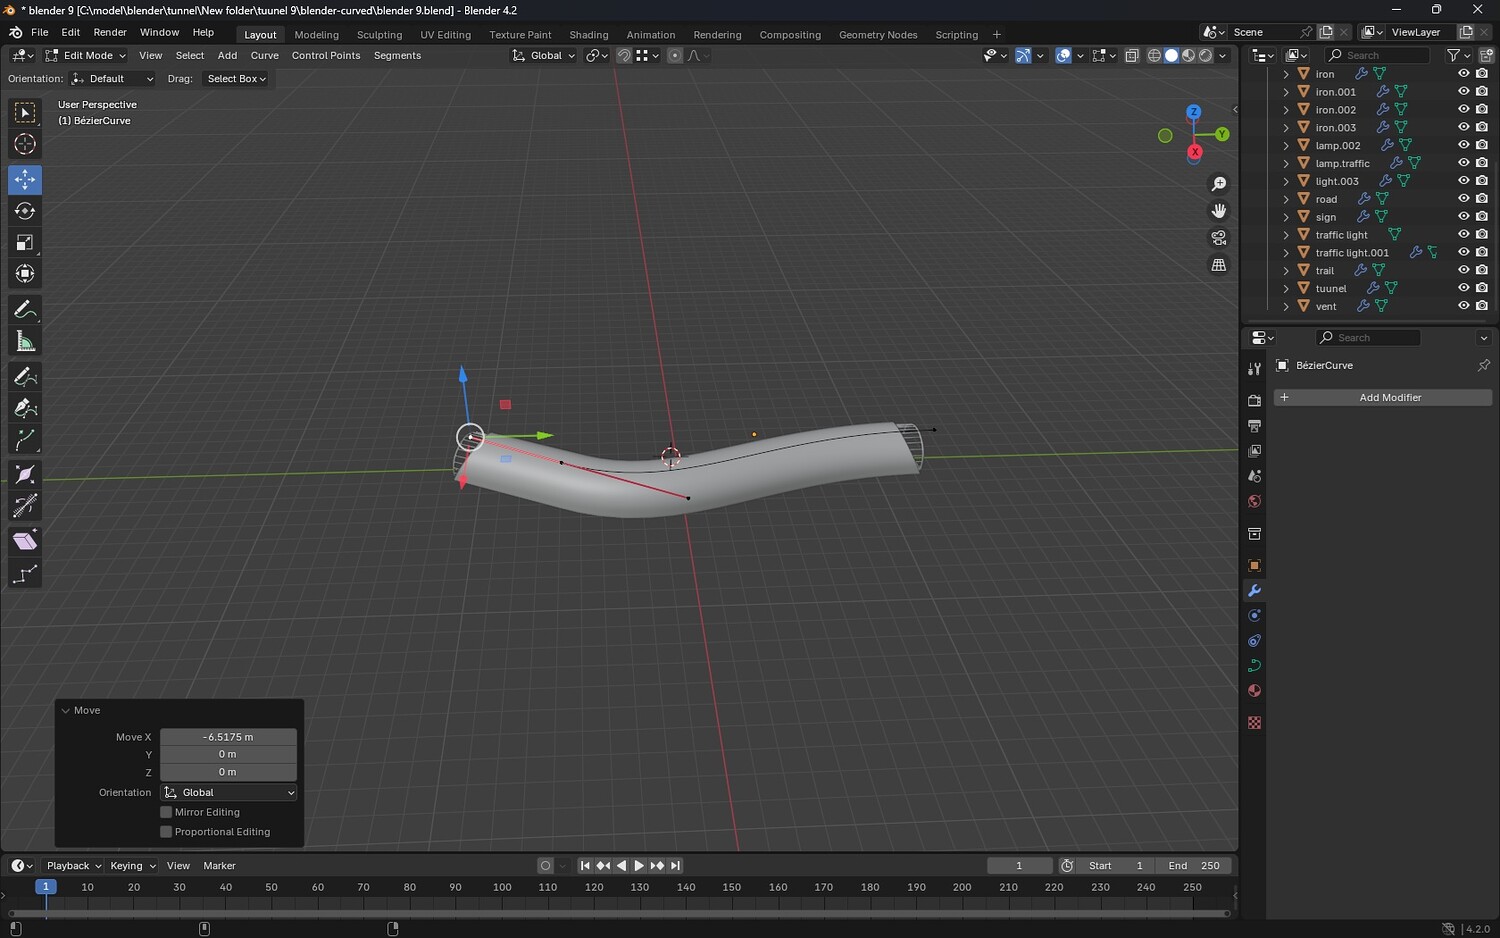Switch to the Sculpting workspace tab
1500x938 pixels.
pos(379,35)
